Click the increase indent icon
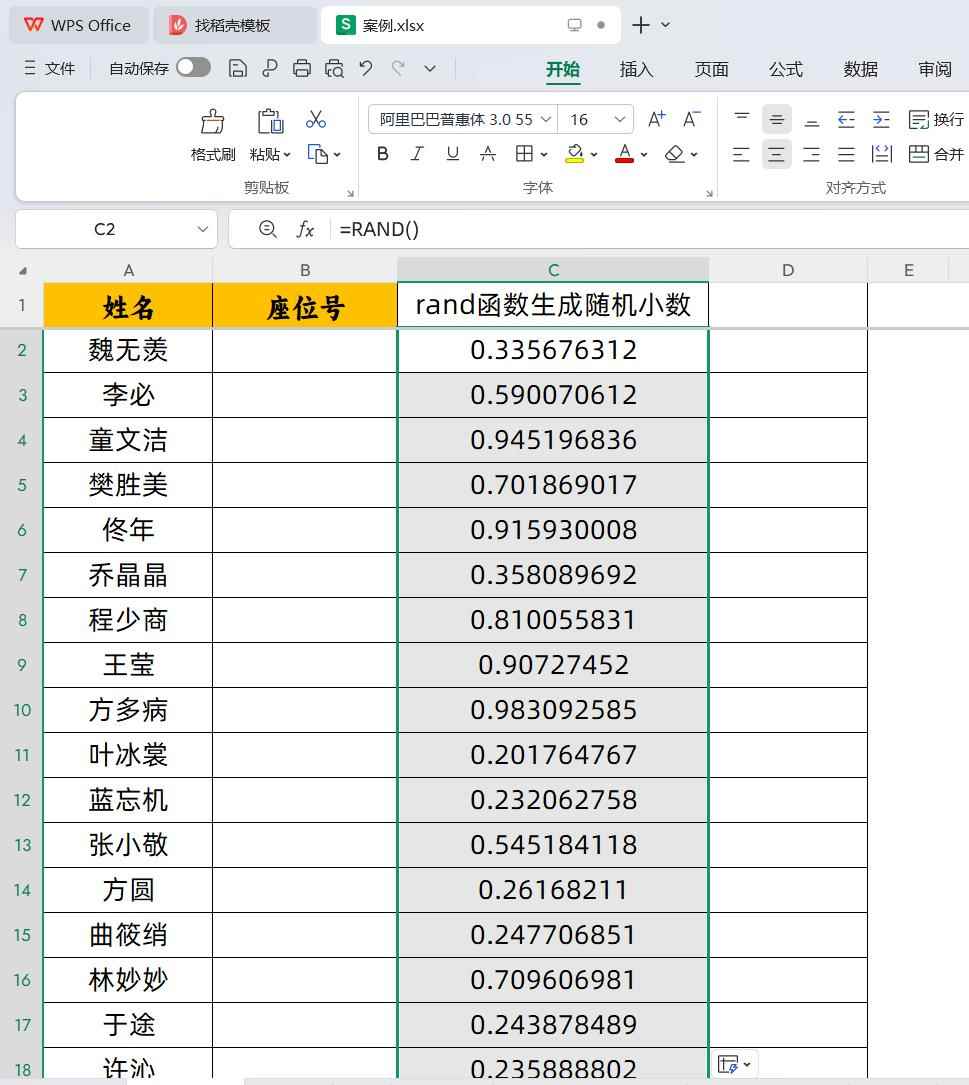The width and height of the screenshot is (969, 1085). point(881,120)
